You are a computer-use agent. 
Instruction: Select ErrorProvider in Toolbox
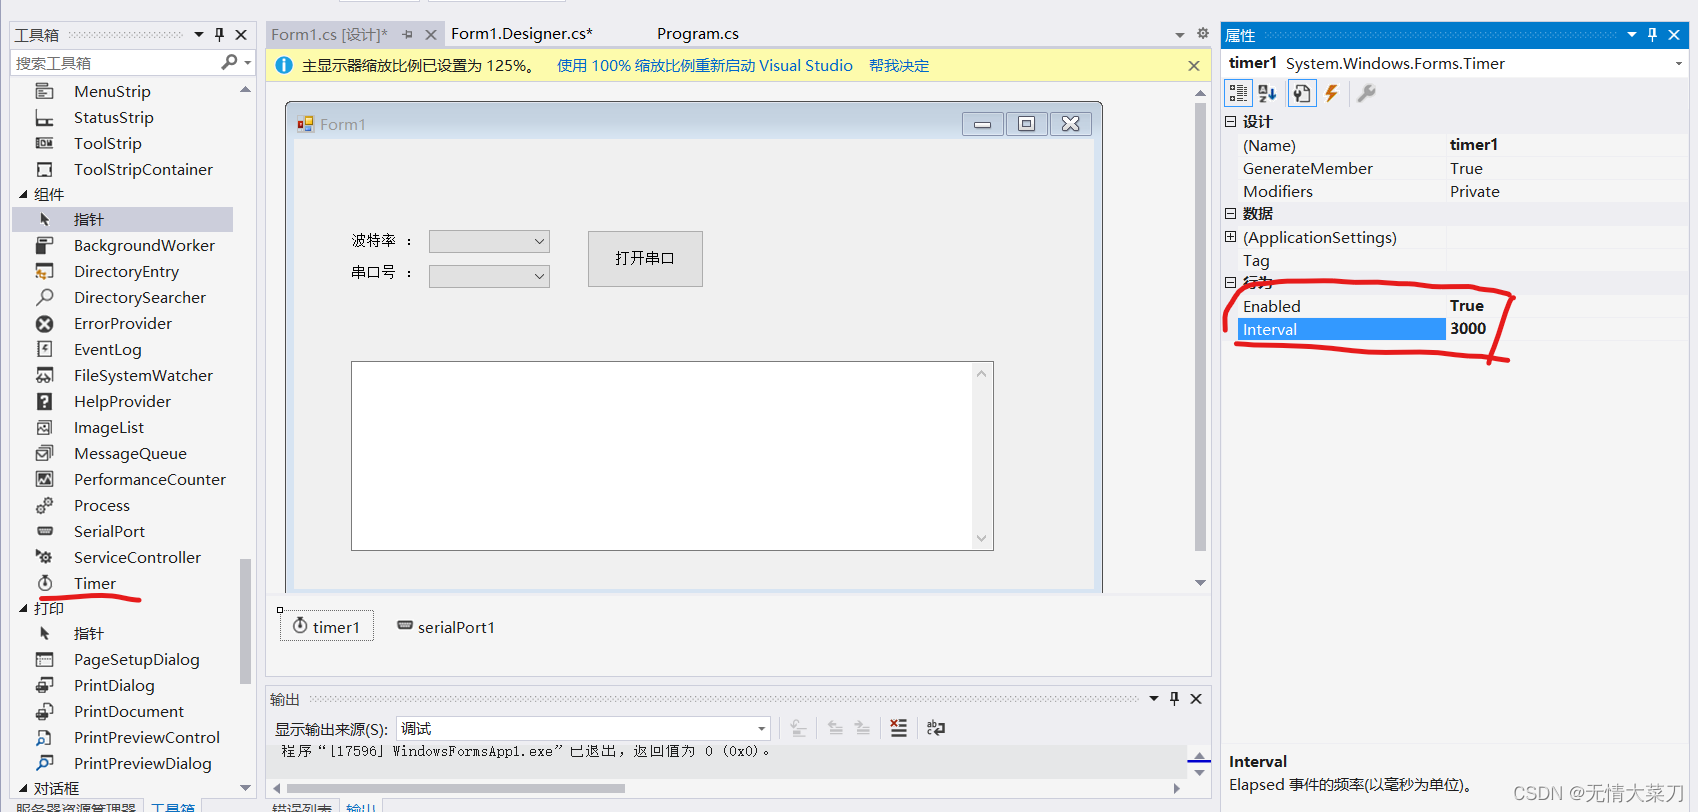(x=124, y=323)
